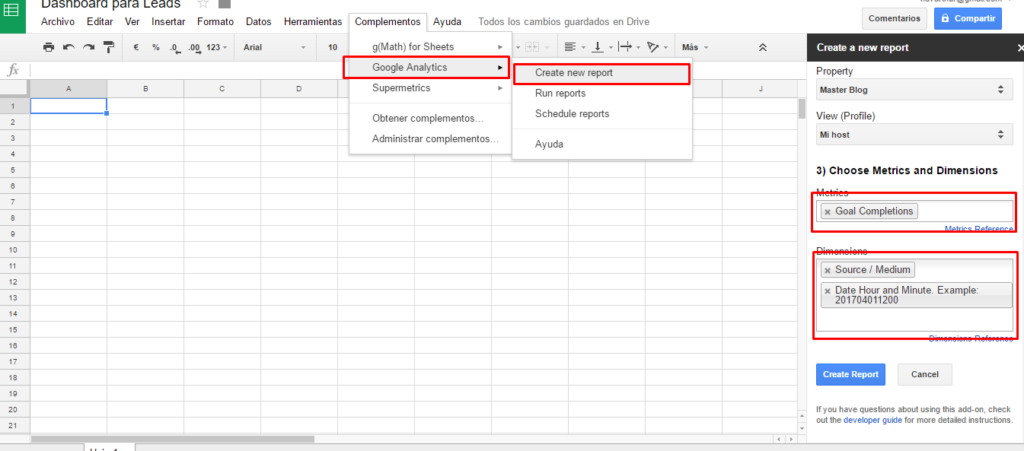The width and height of the screenshot is (1024, 451).
Task: Open the Insertar menu
Action: point(168,22)
